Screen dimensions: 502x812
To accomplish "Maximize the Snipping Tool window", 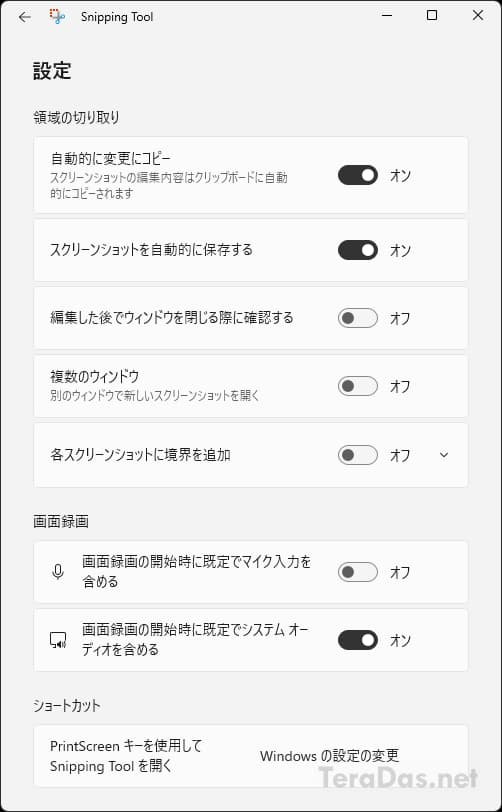I will coord(432,16).
